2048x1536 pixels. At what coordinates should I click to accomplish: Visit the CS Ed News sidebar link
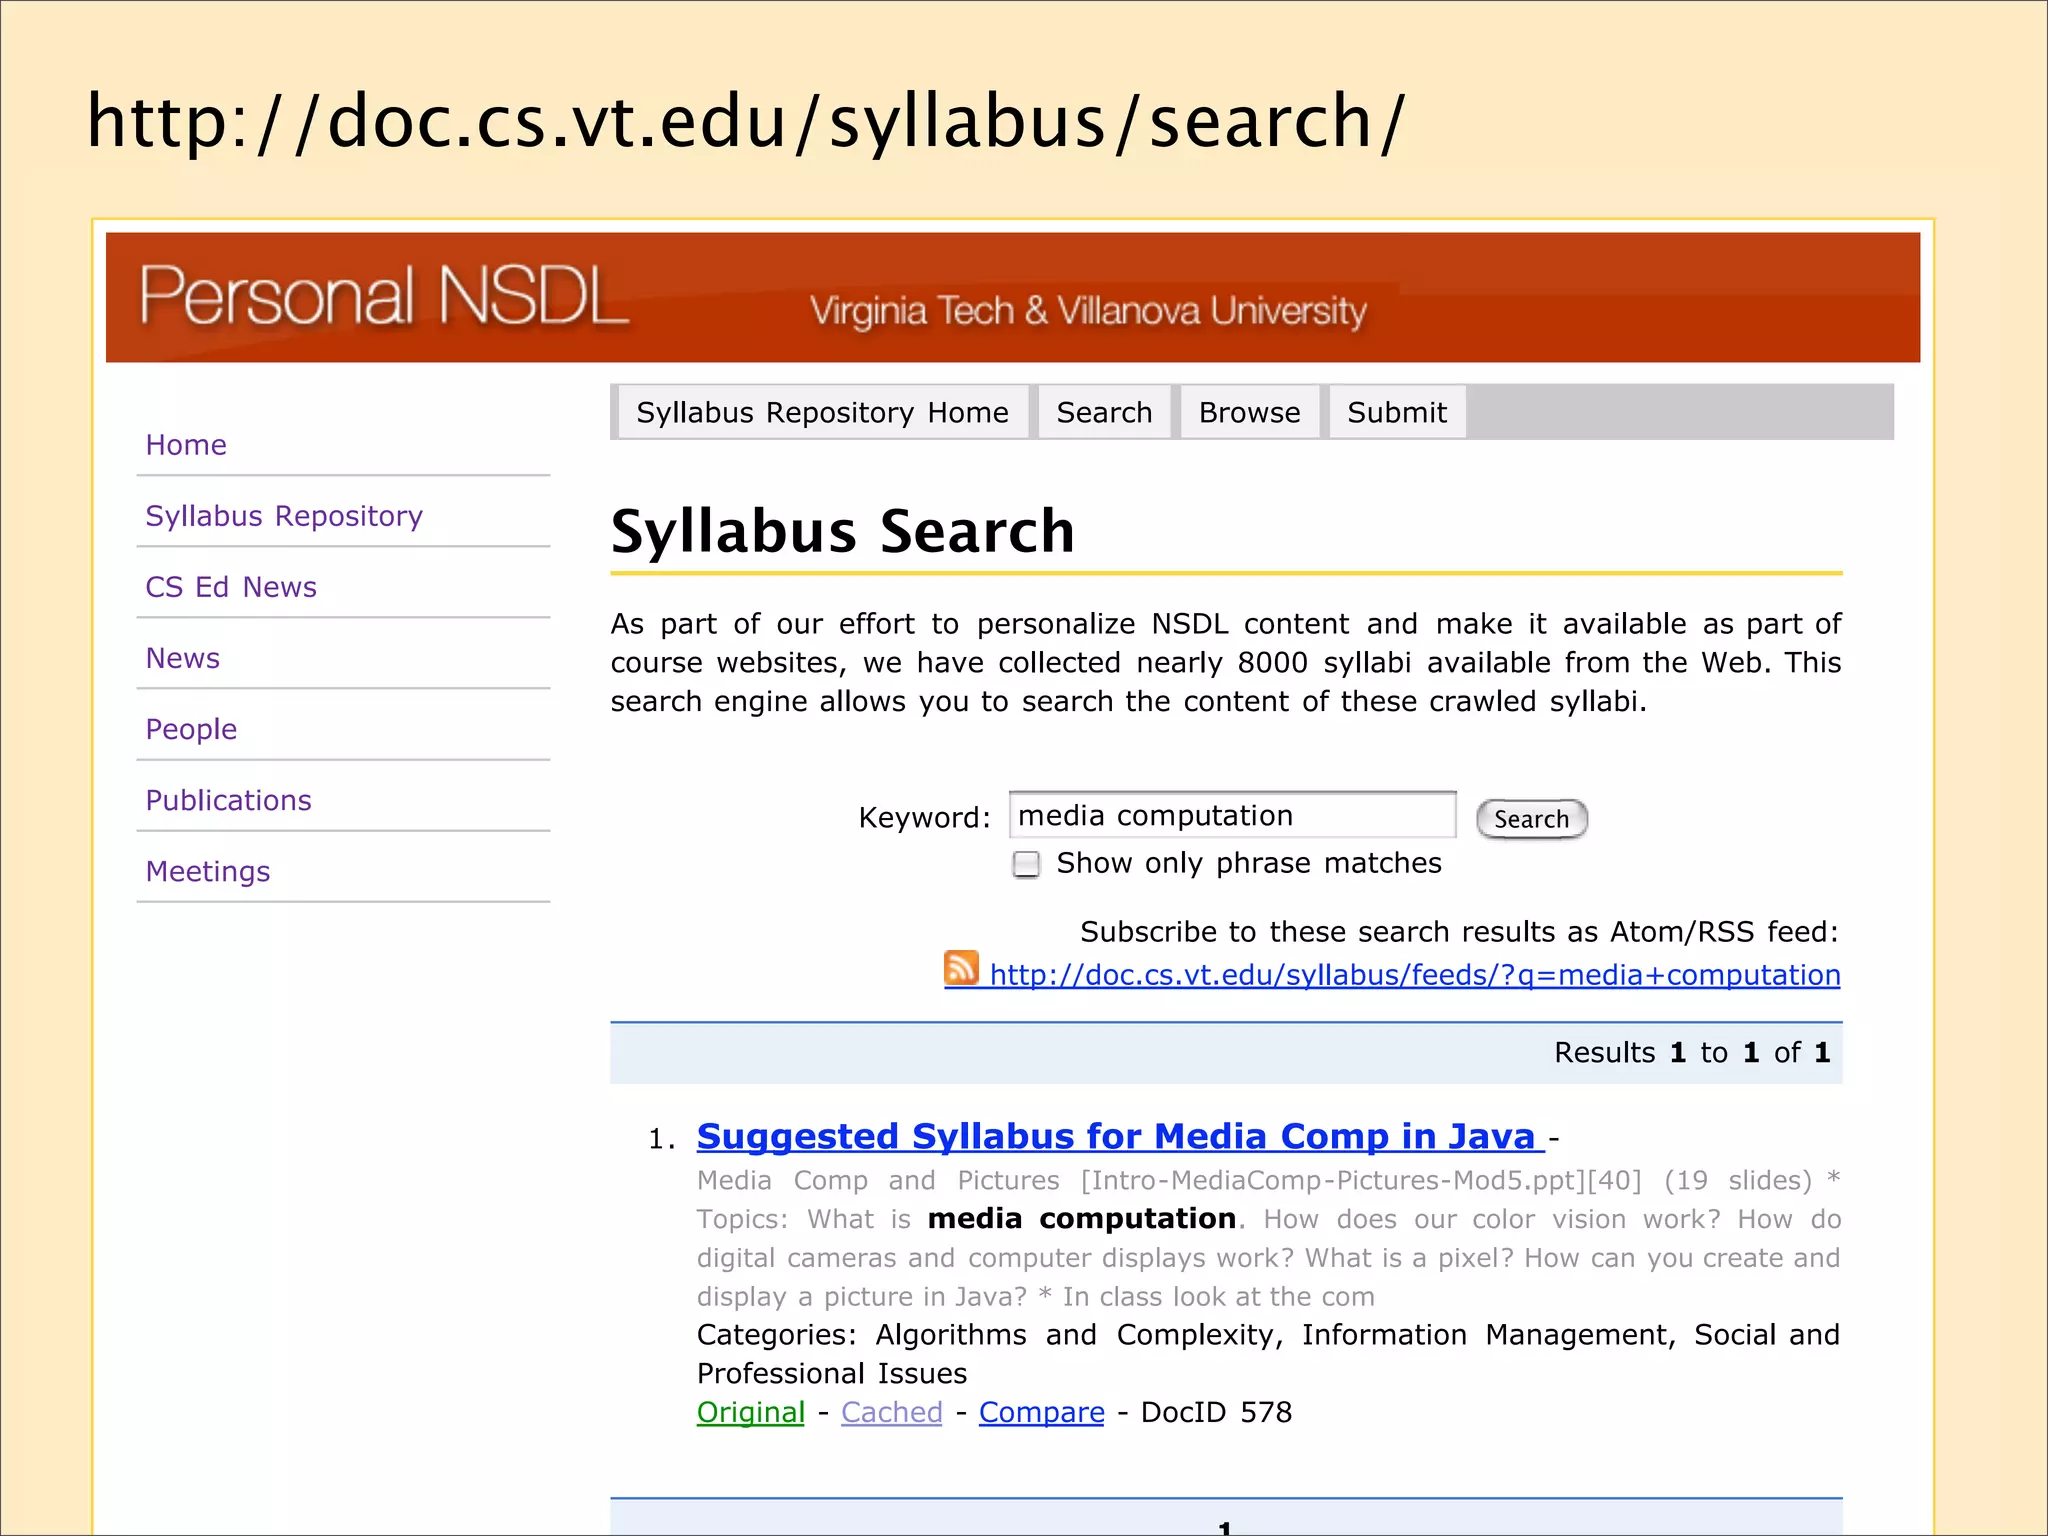pos(231,587)
